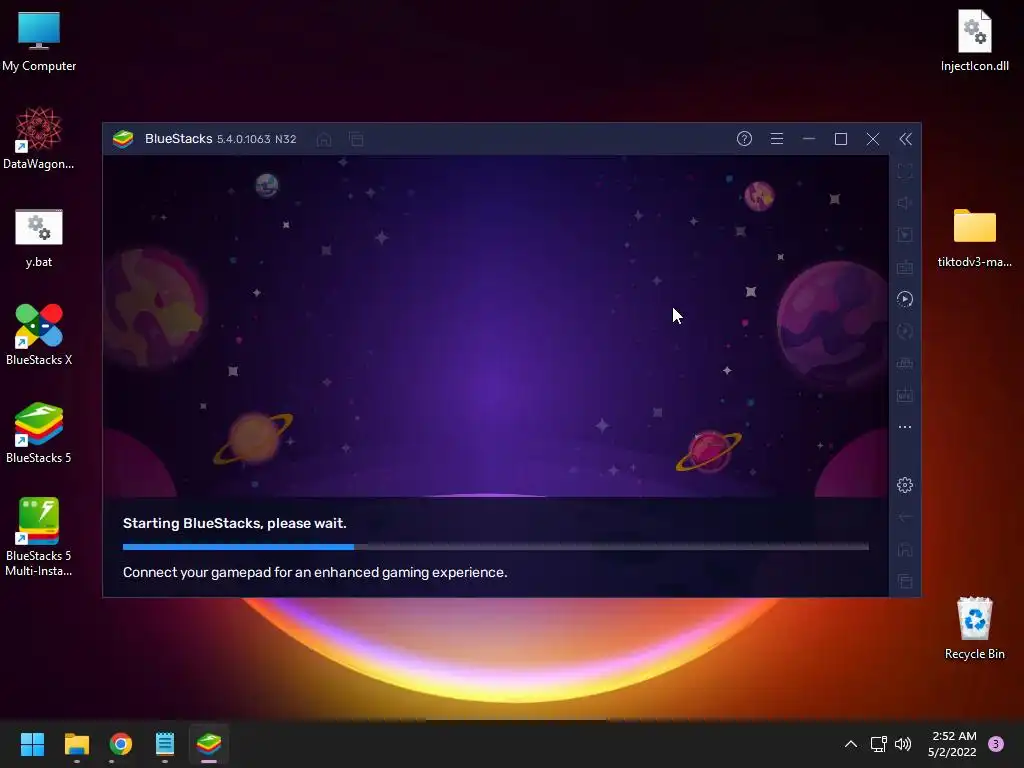Screen dimensions: 1024x768
Task: Click the rotate icon in the sidebar
Action: tap(904, 331)
